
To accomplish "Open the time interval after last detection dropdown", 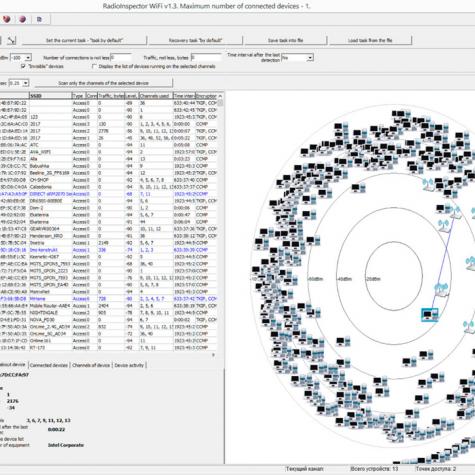I will click(297, 58).
